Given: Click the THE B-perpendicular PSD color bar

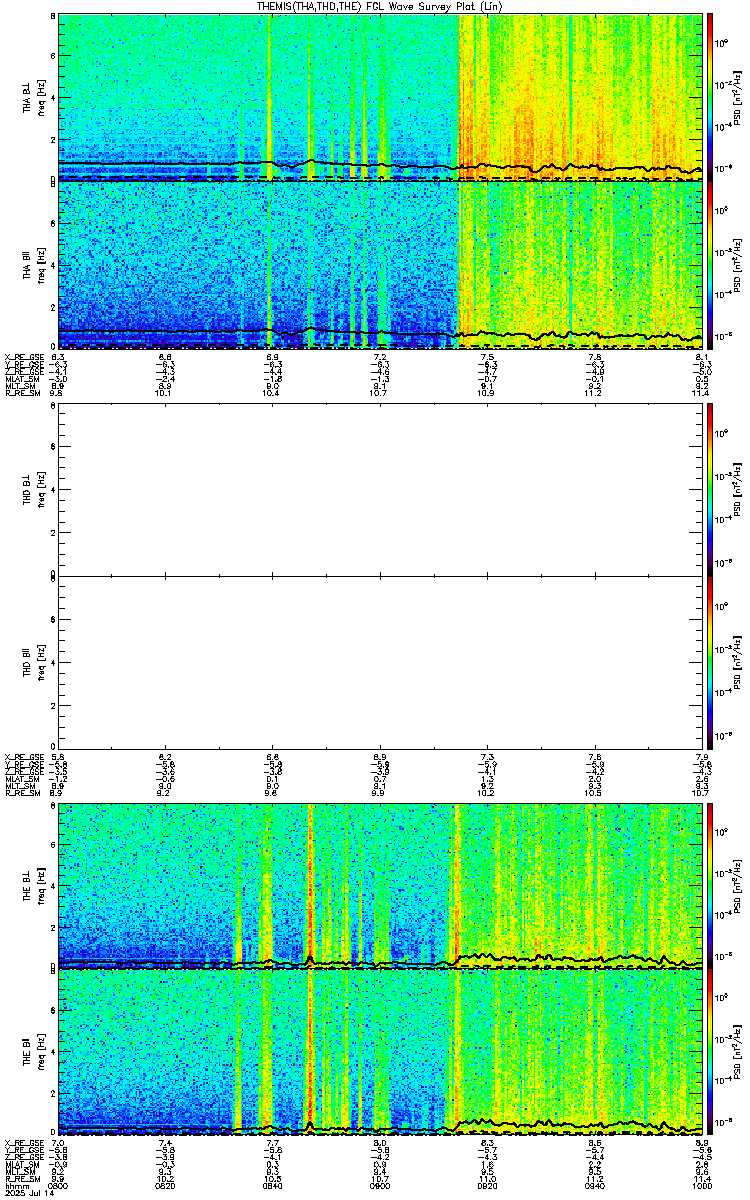Looking at the screenshot, I should pos(711,884).
